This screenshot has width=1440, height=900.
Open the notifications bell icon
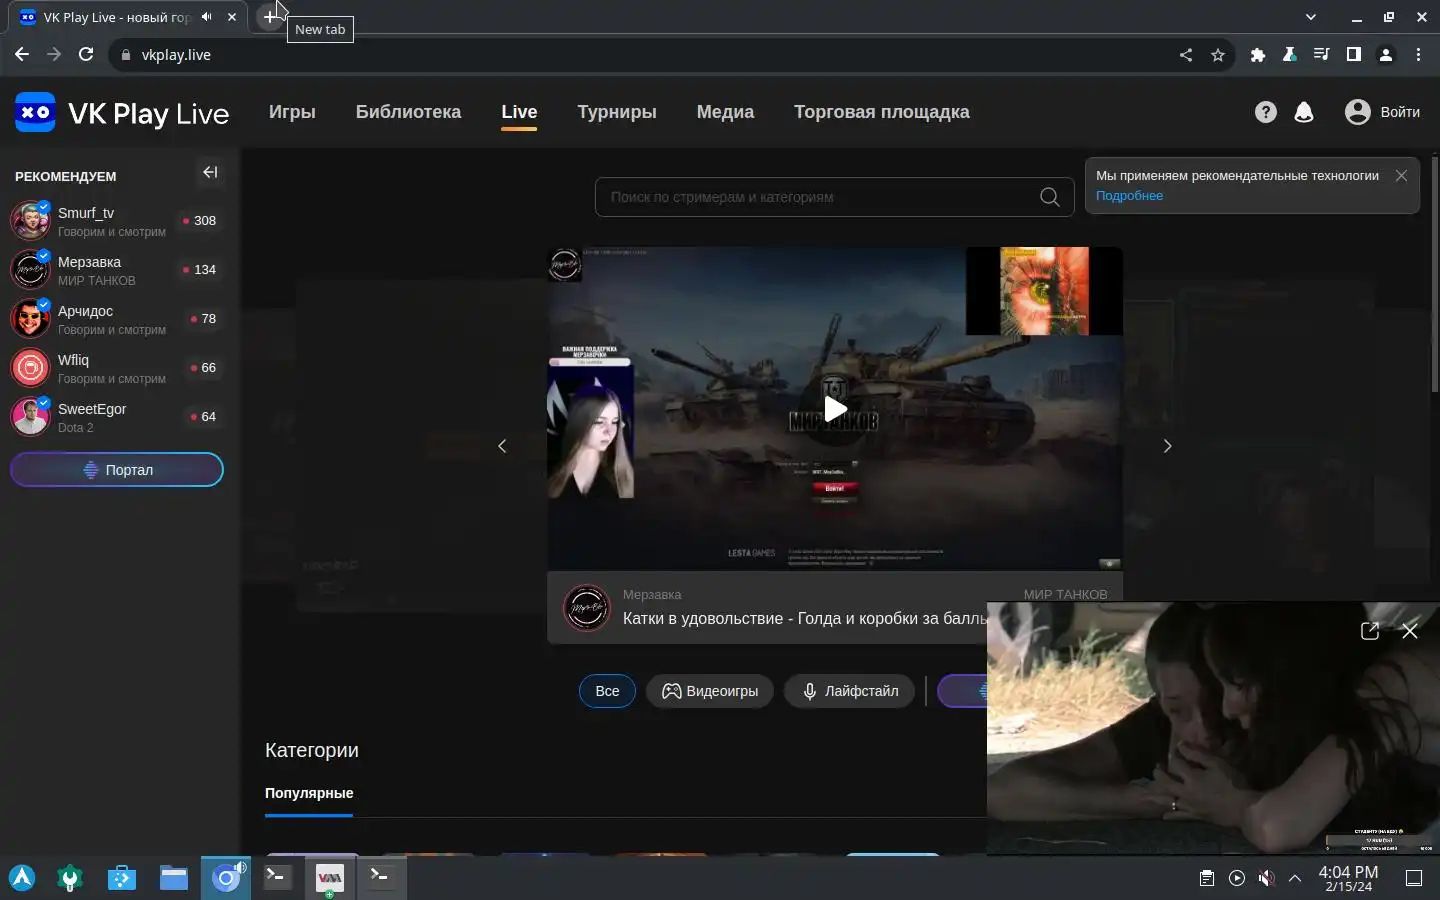pyautogui.click(x=1304, y=112)
